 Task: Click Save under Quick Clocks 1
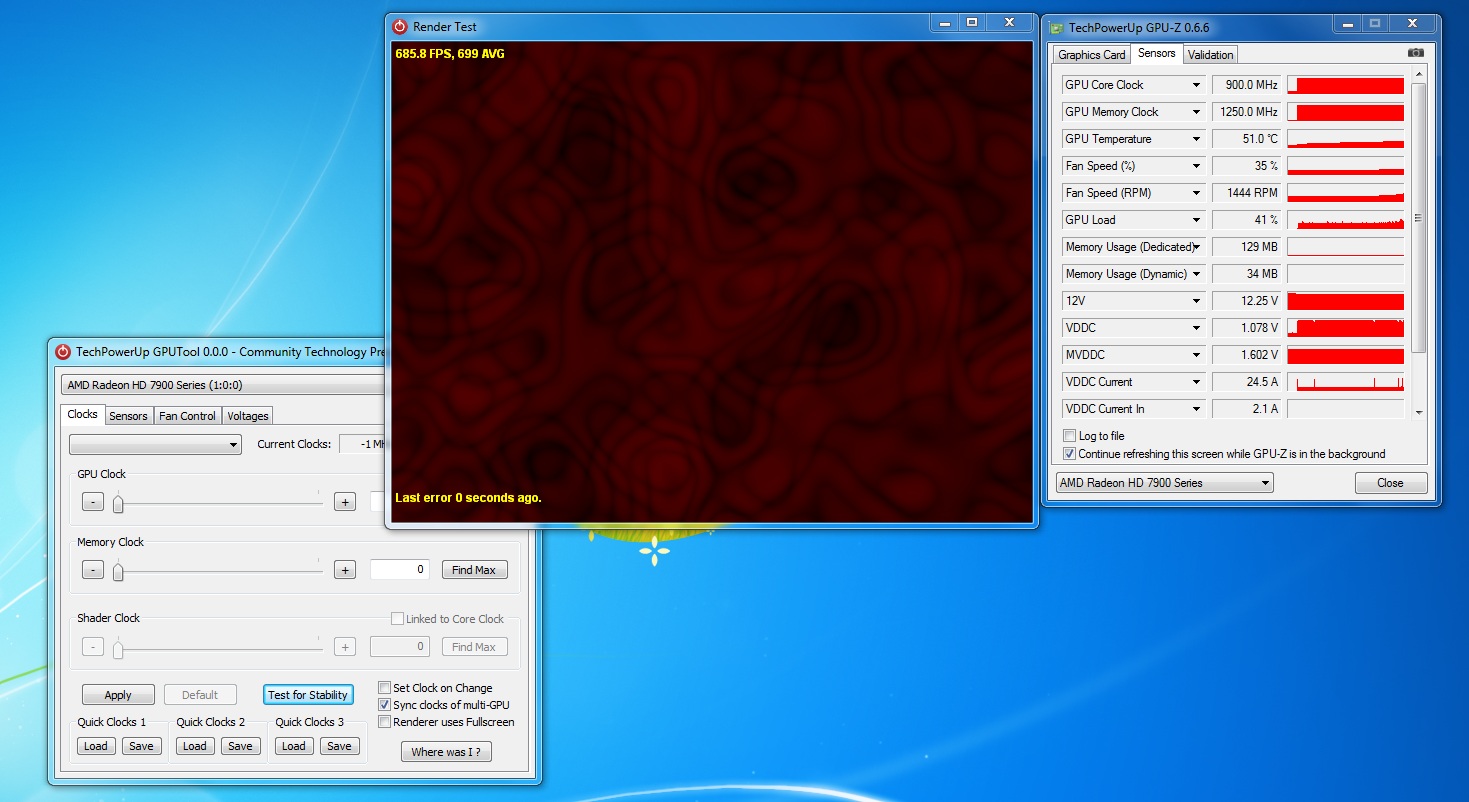pos(141,746)
